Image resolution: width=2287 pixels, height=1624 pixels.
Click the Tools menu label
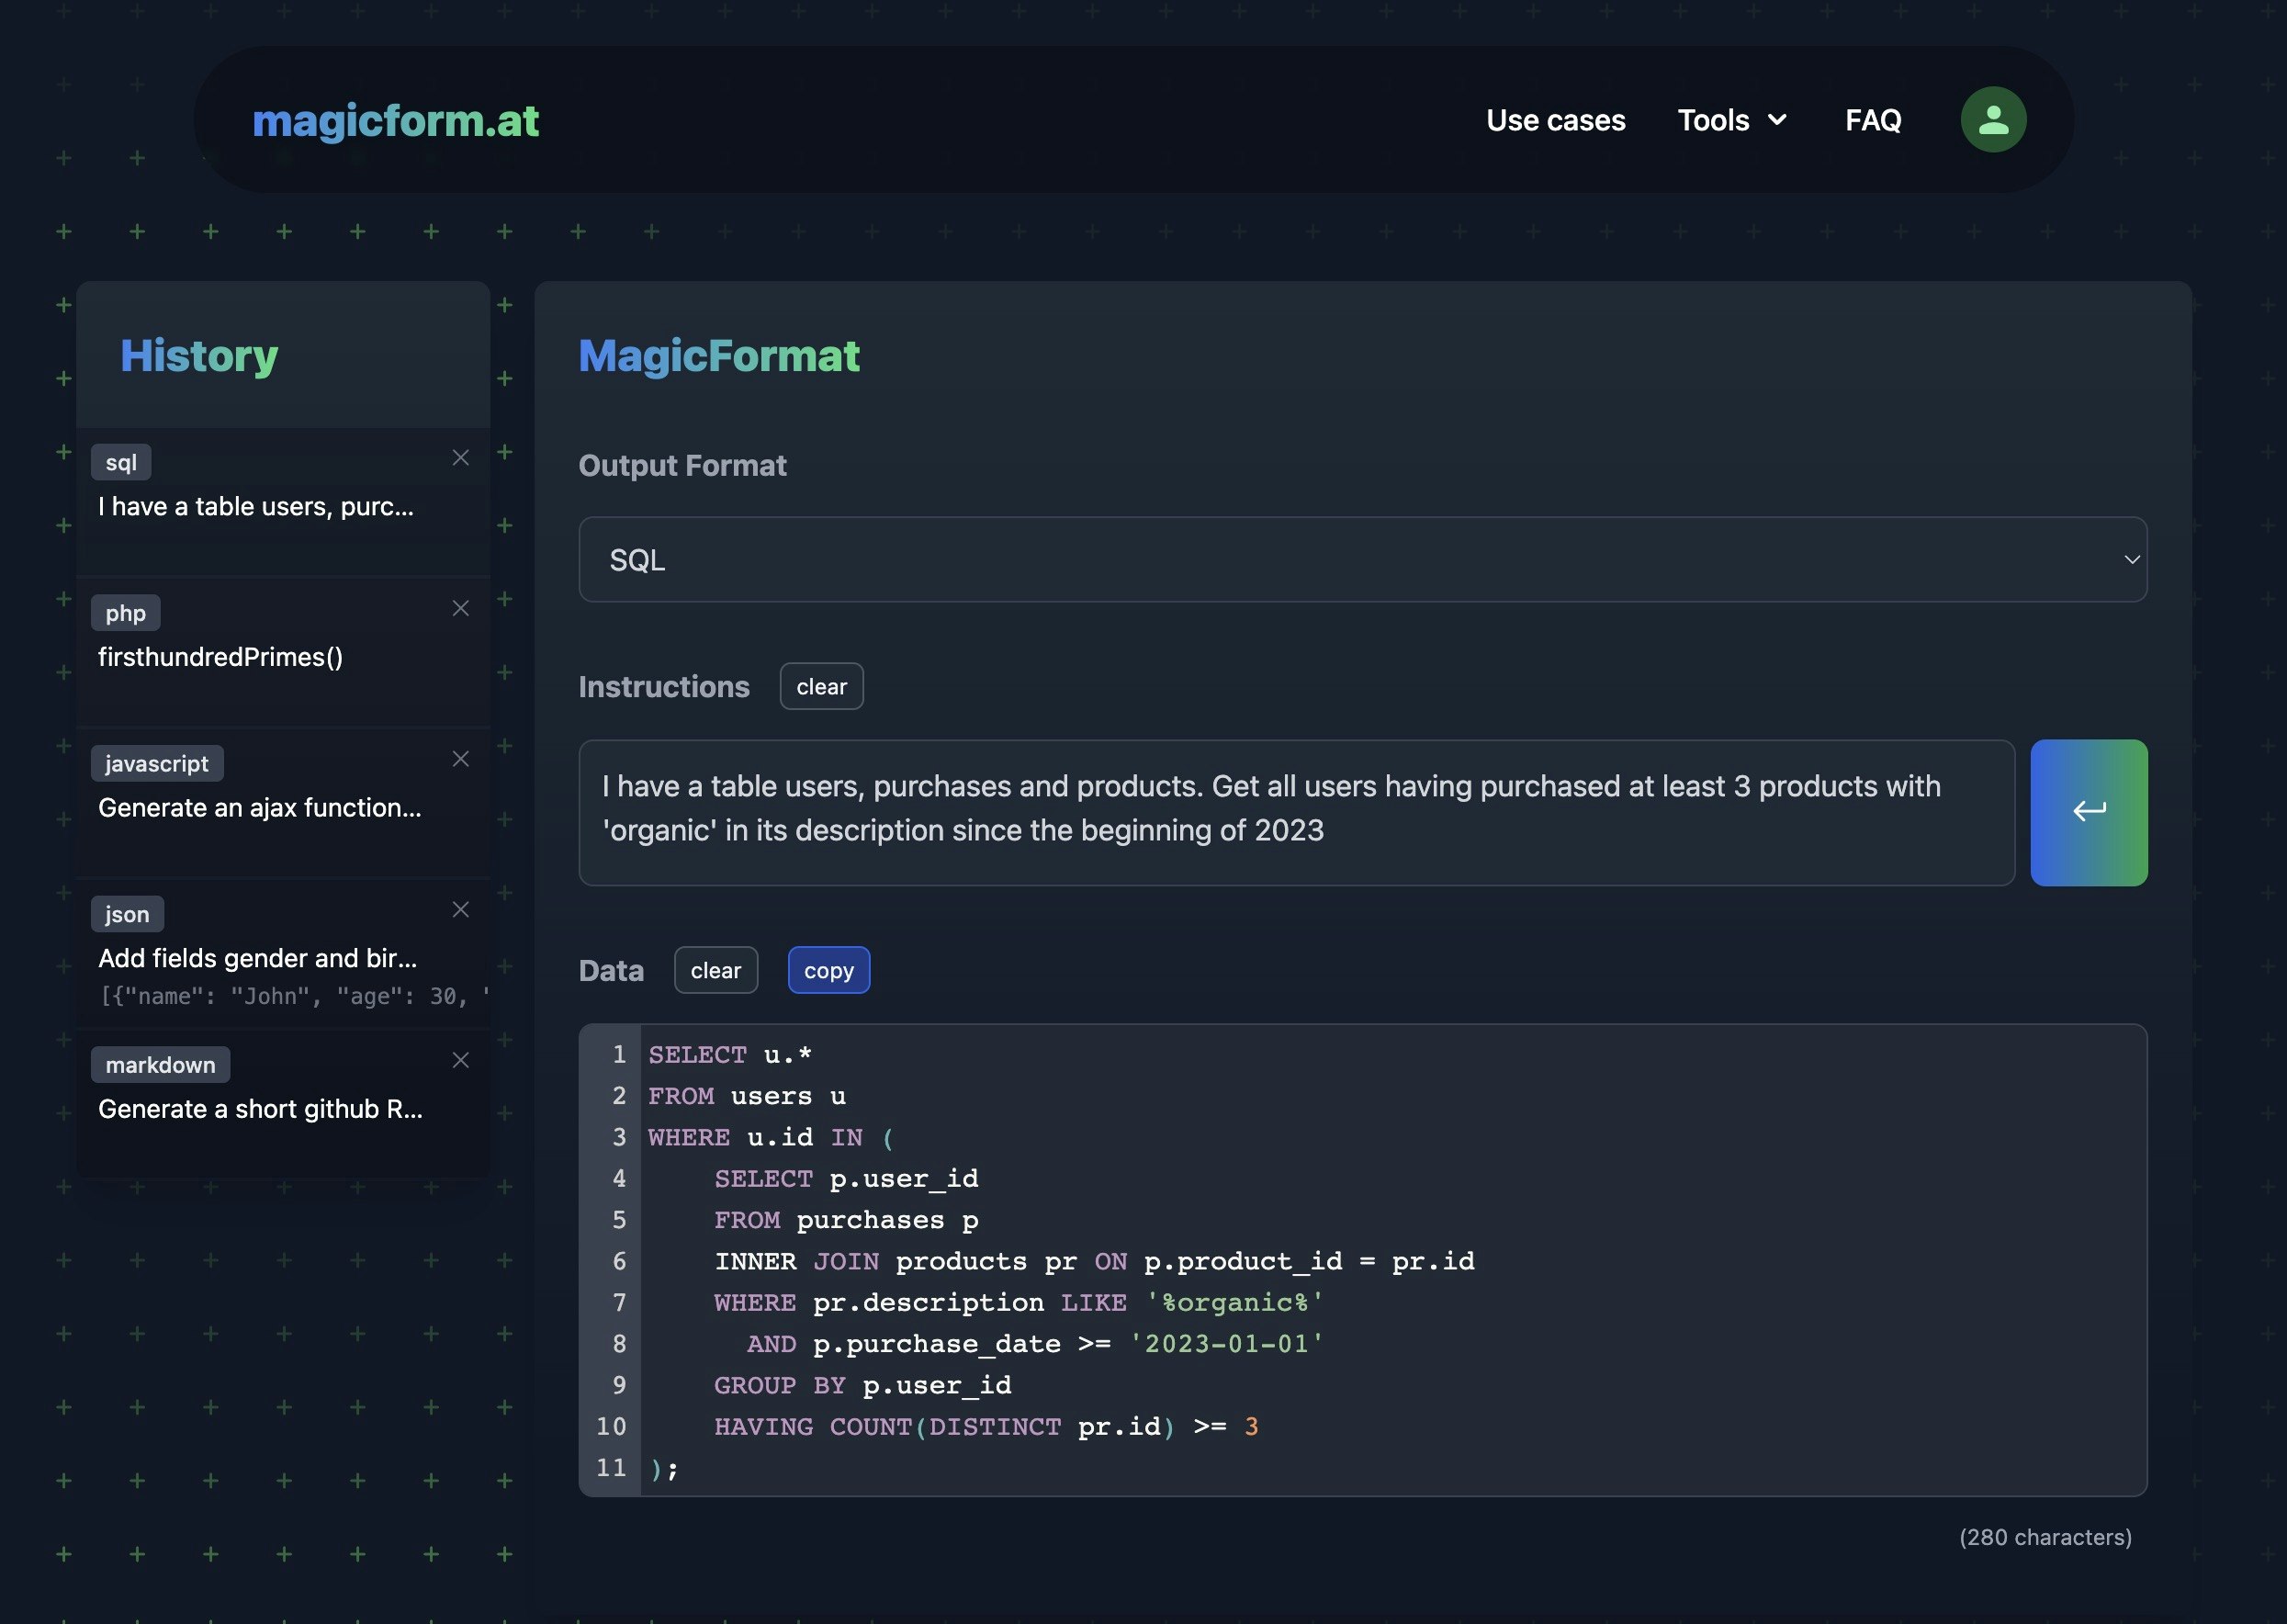(1713, 120)
